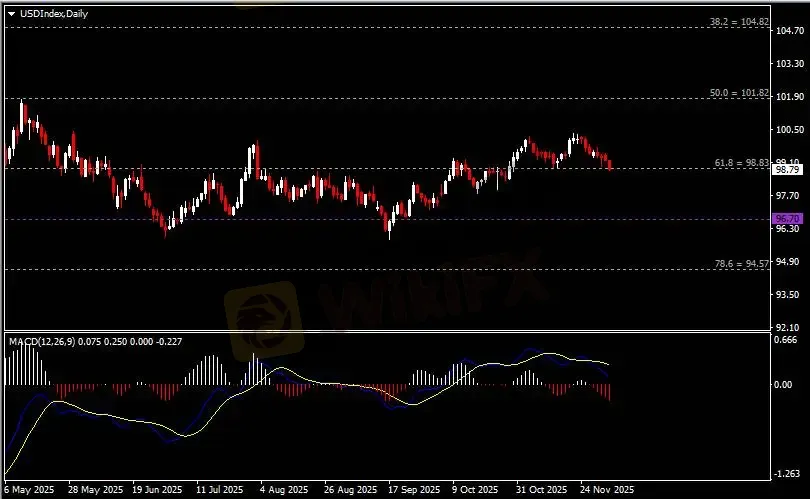Click the 11 Jul 2025 date label
This screenshot has height=499, width=810.
pos(220,490)
